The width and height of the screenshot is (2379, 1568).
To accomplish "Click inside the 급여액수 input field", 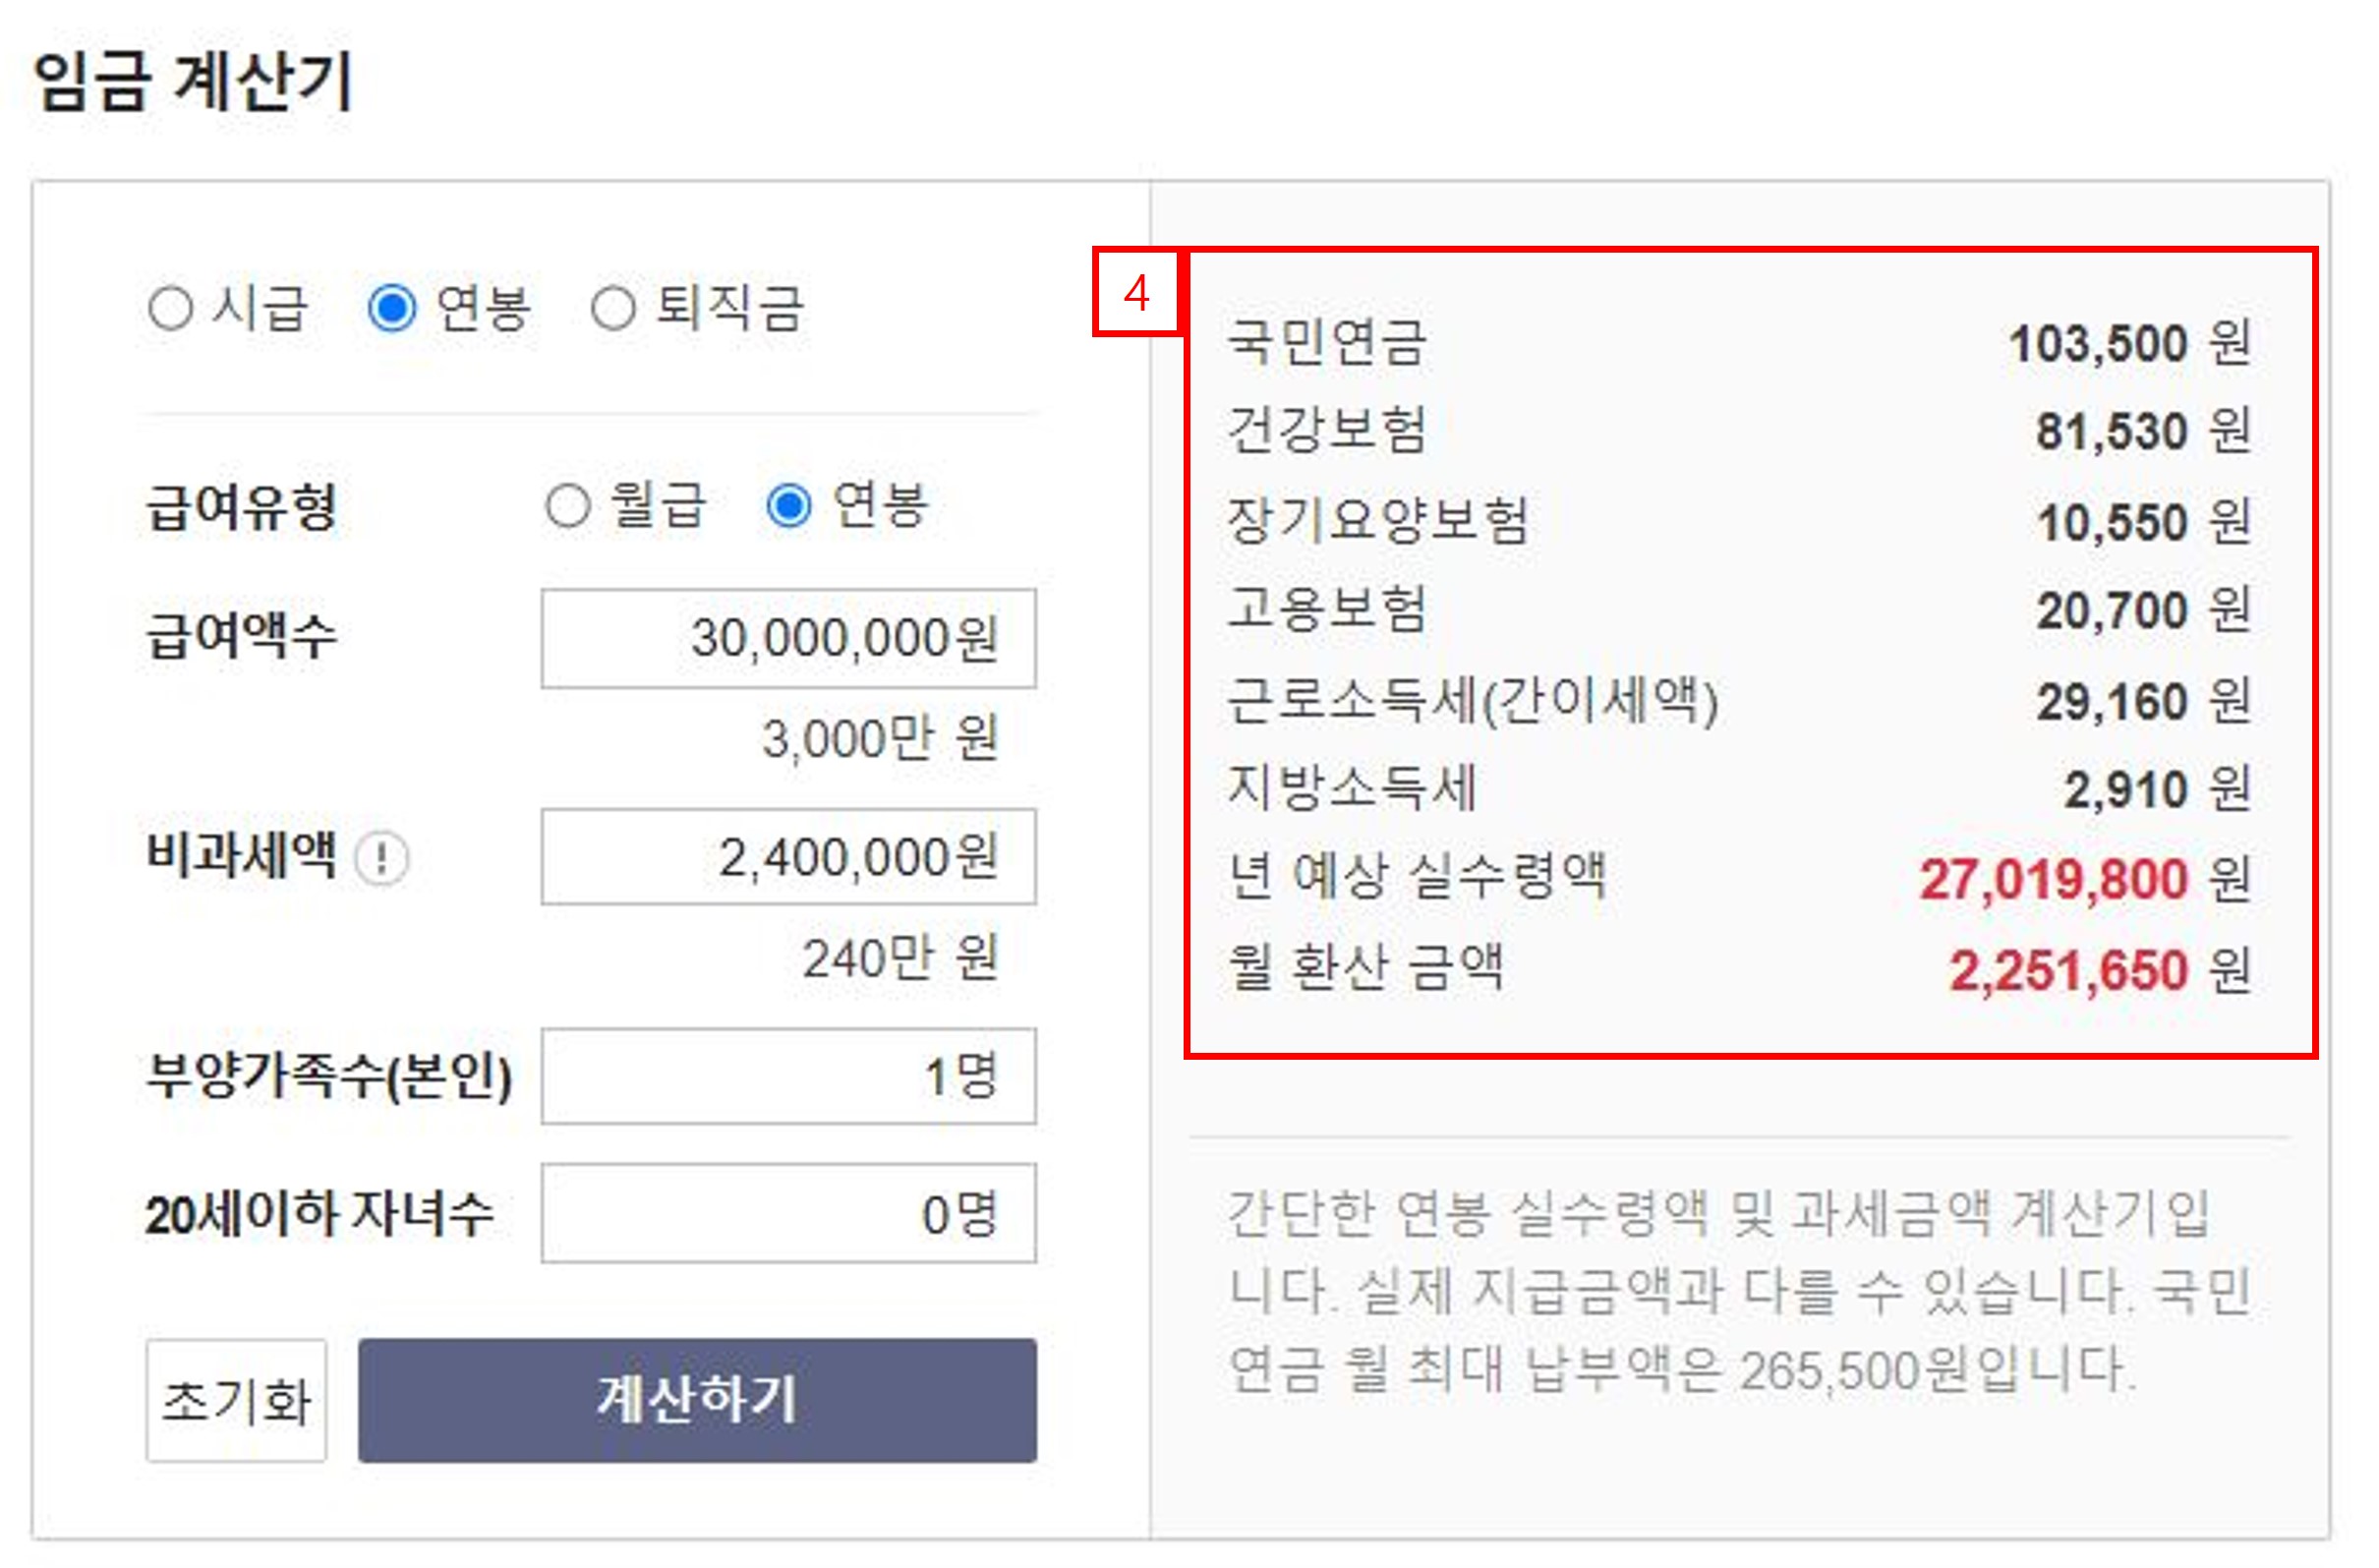I will click(x=788, y=637).
